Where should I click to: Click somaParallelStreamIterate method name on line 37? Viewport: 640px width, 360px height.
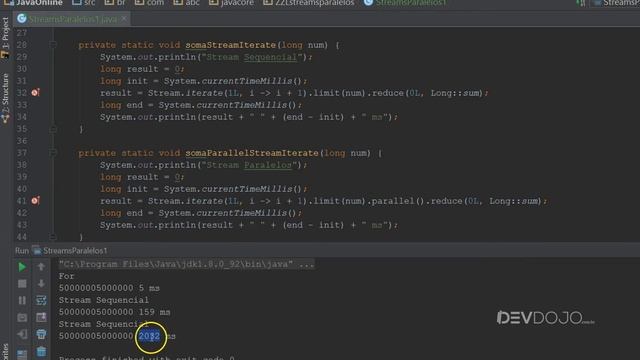tap(252, 153)
